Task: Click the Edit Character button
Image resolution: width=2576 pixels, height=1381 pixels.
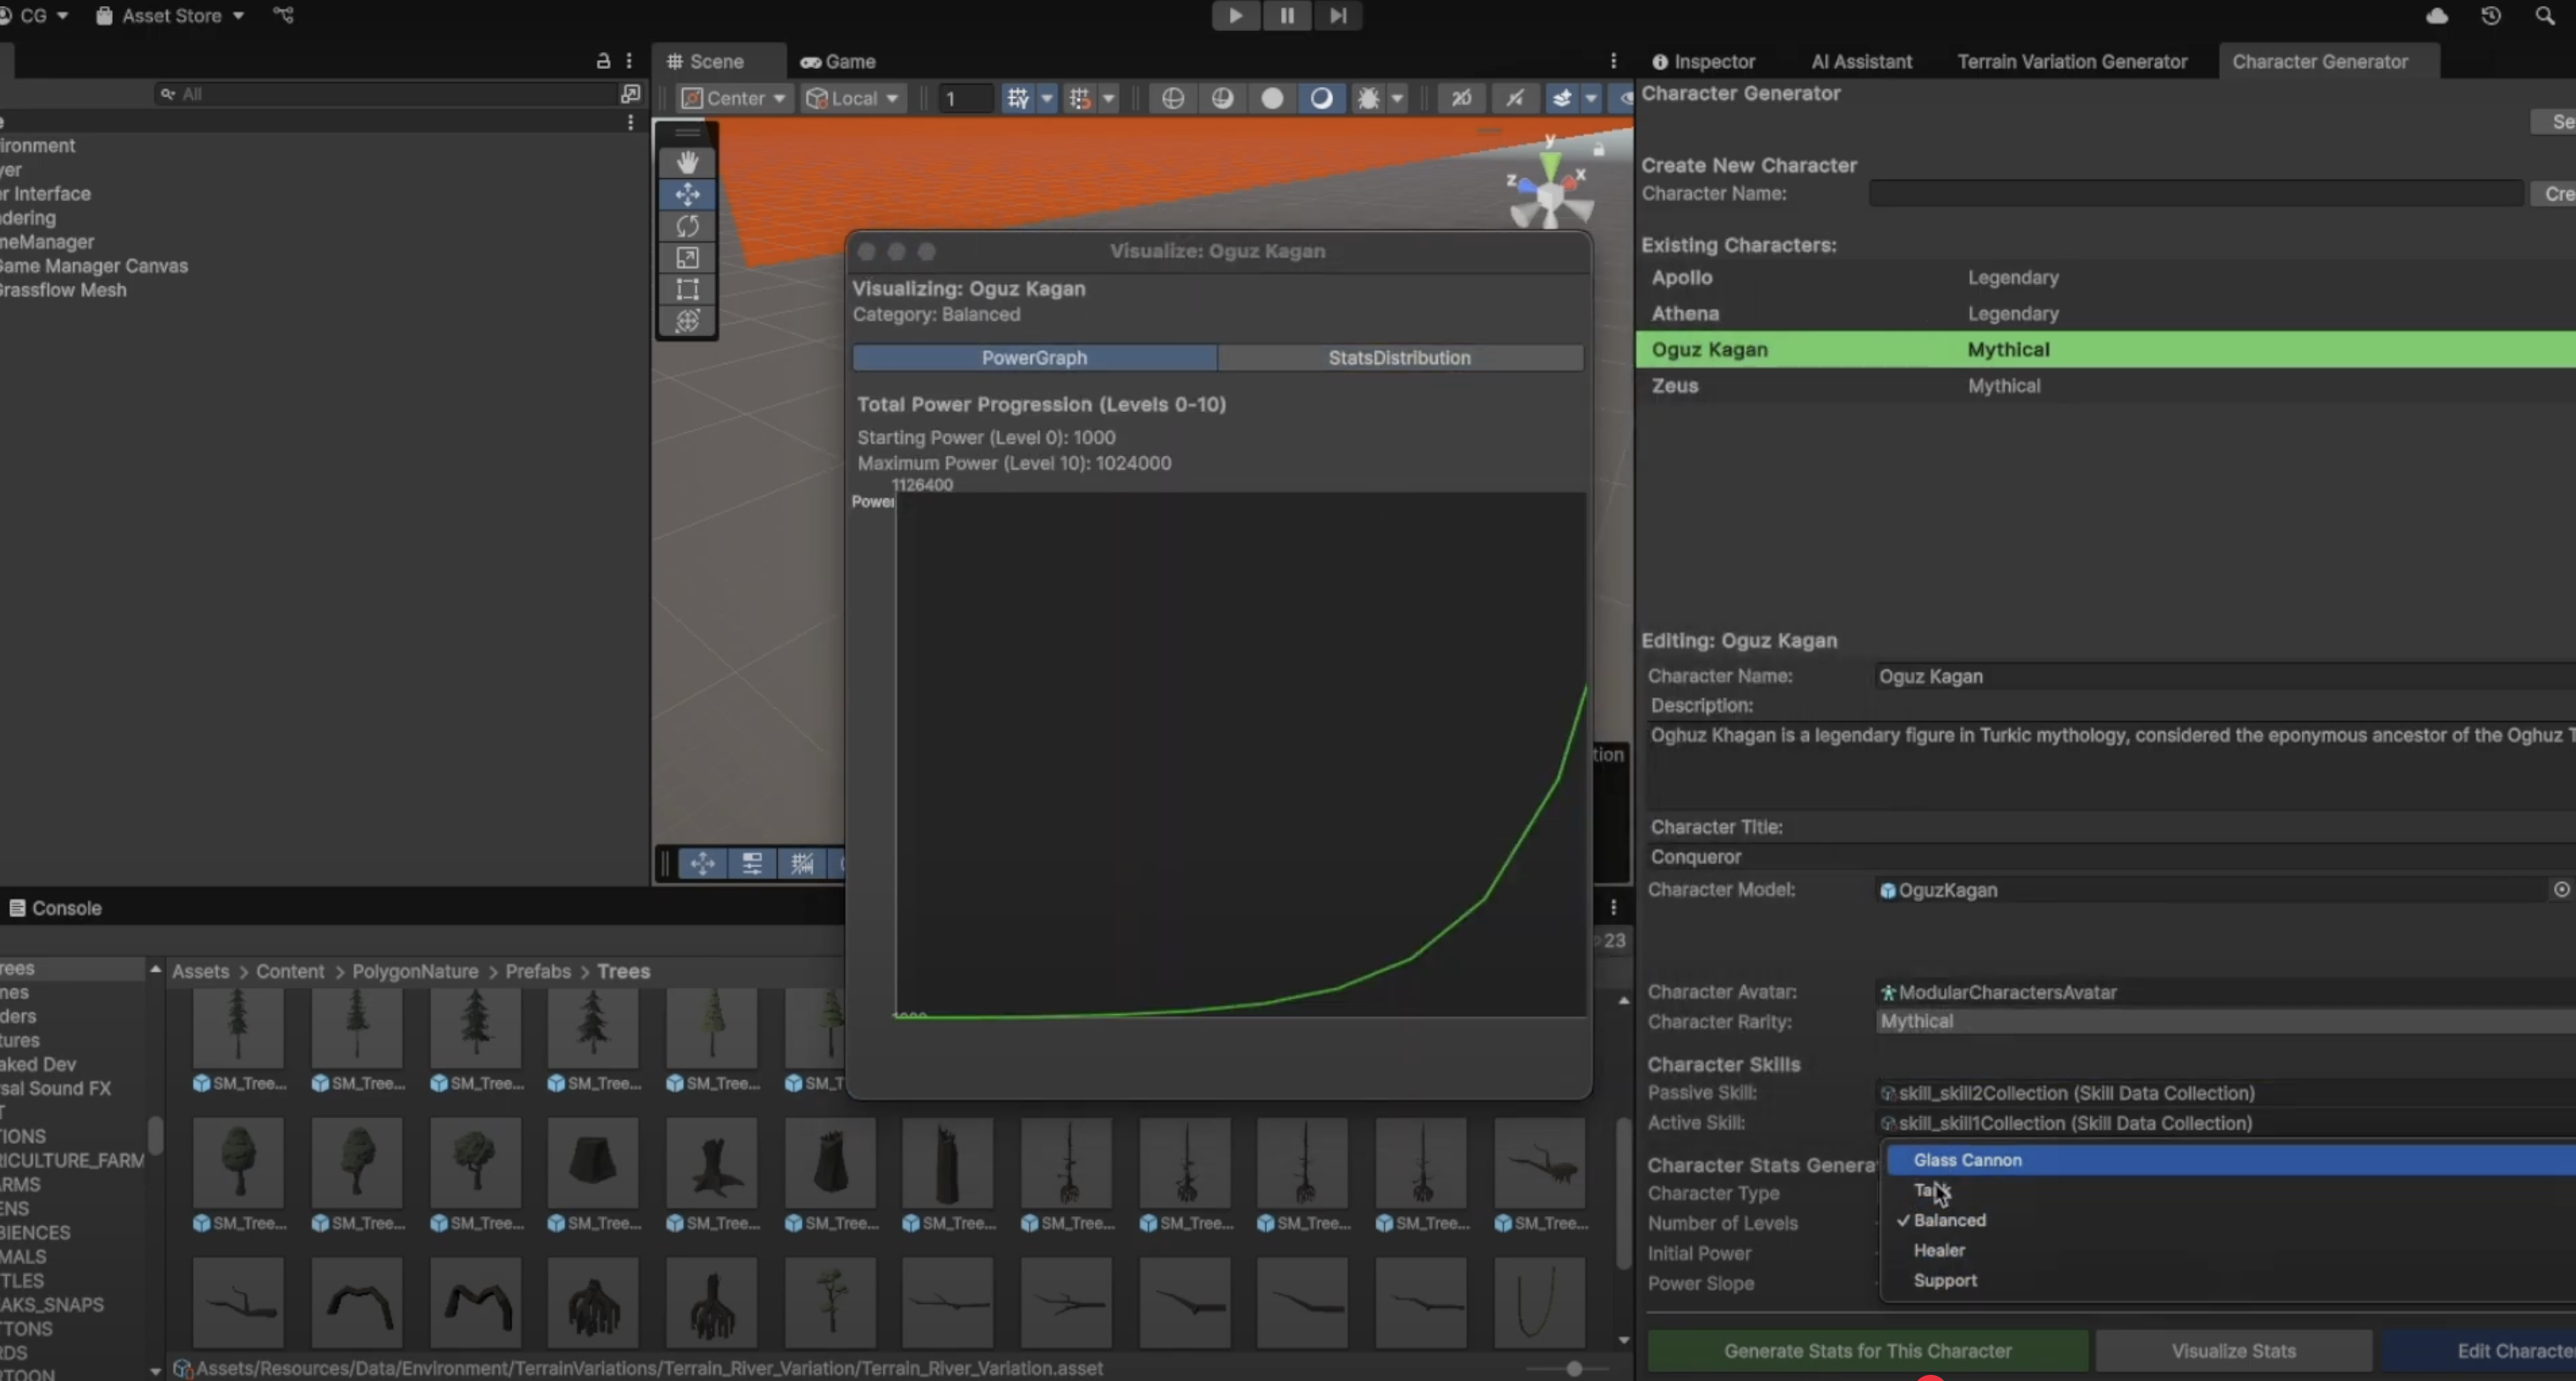Action: [2480, 1351]
